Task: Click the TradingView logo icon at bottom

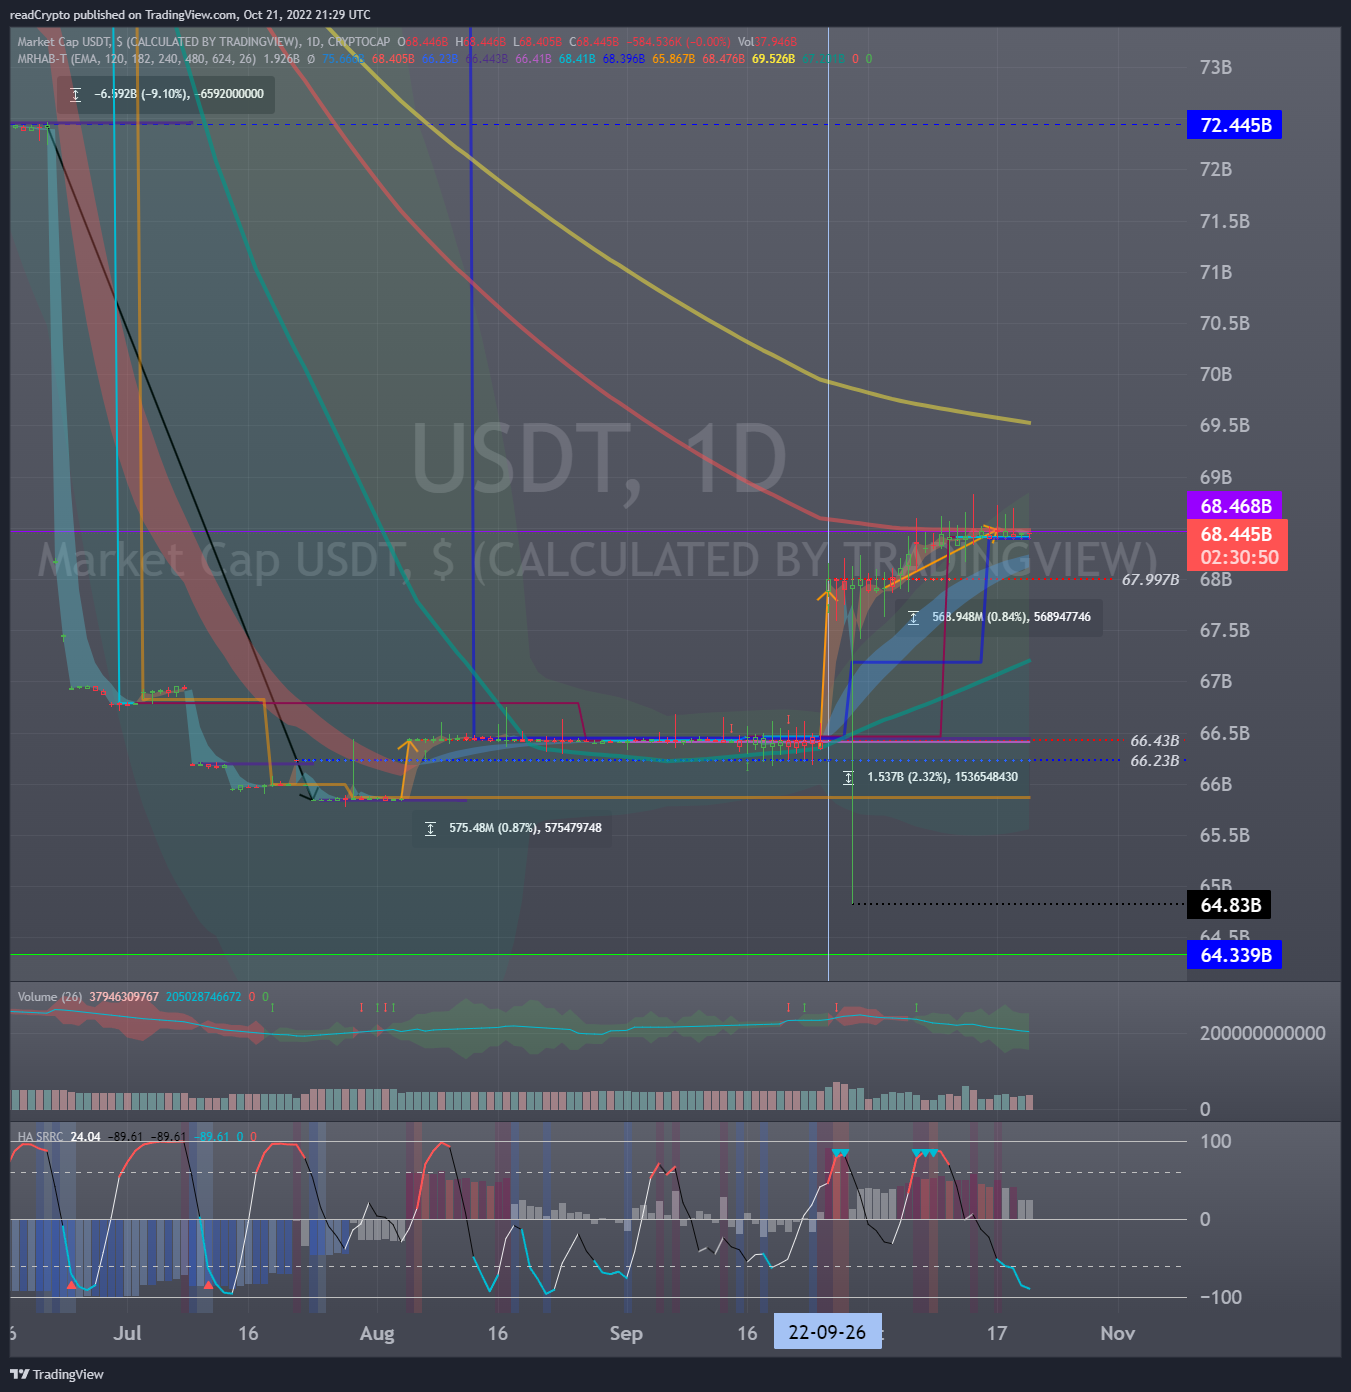Action: pyautogui.click(x=19, y=1374)
